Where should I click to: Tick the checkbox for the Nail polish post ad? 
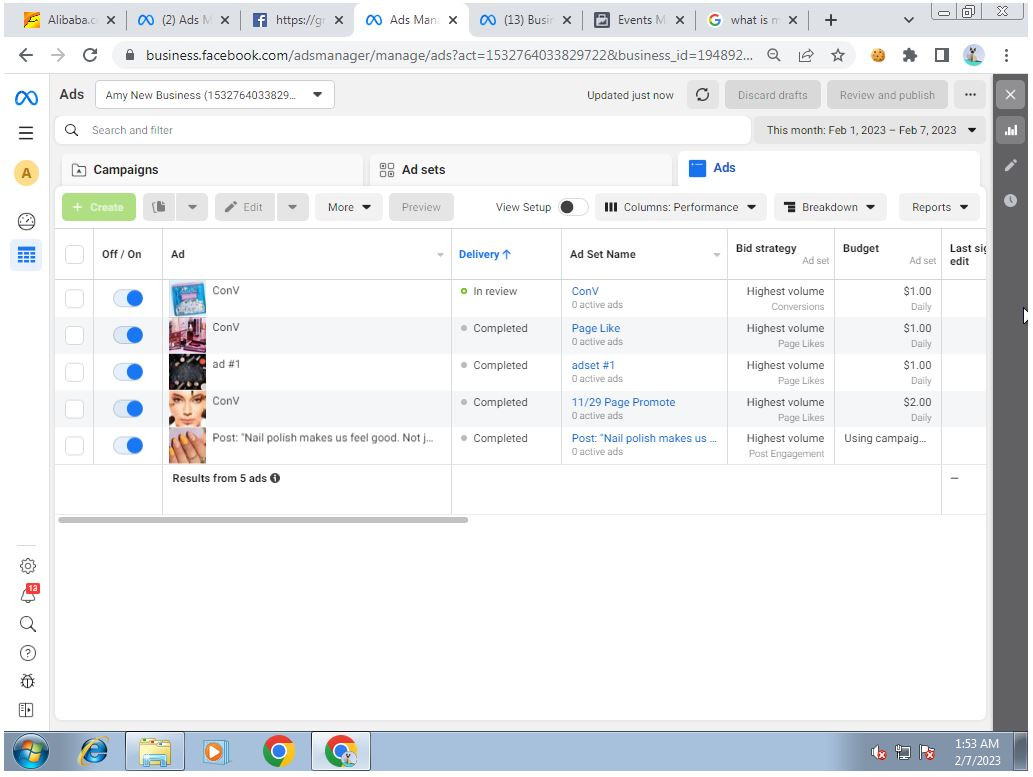(74, 446)
